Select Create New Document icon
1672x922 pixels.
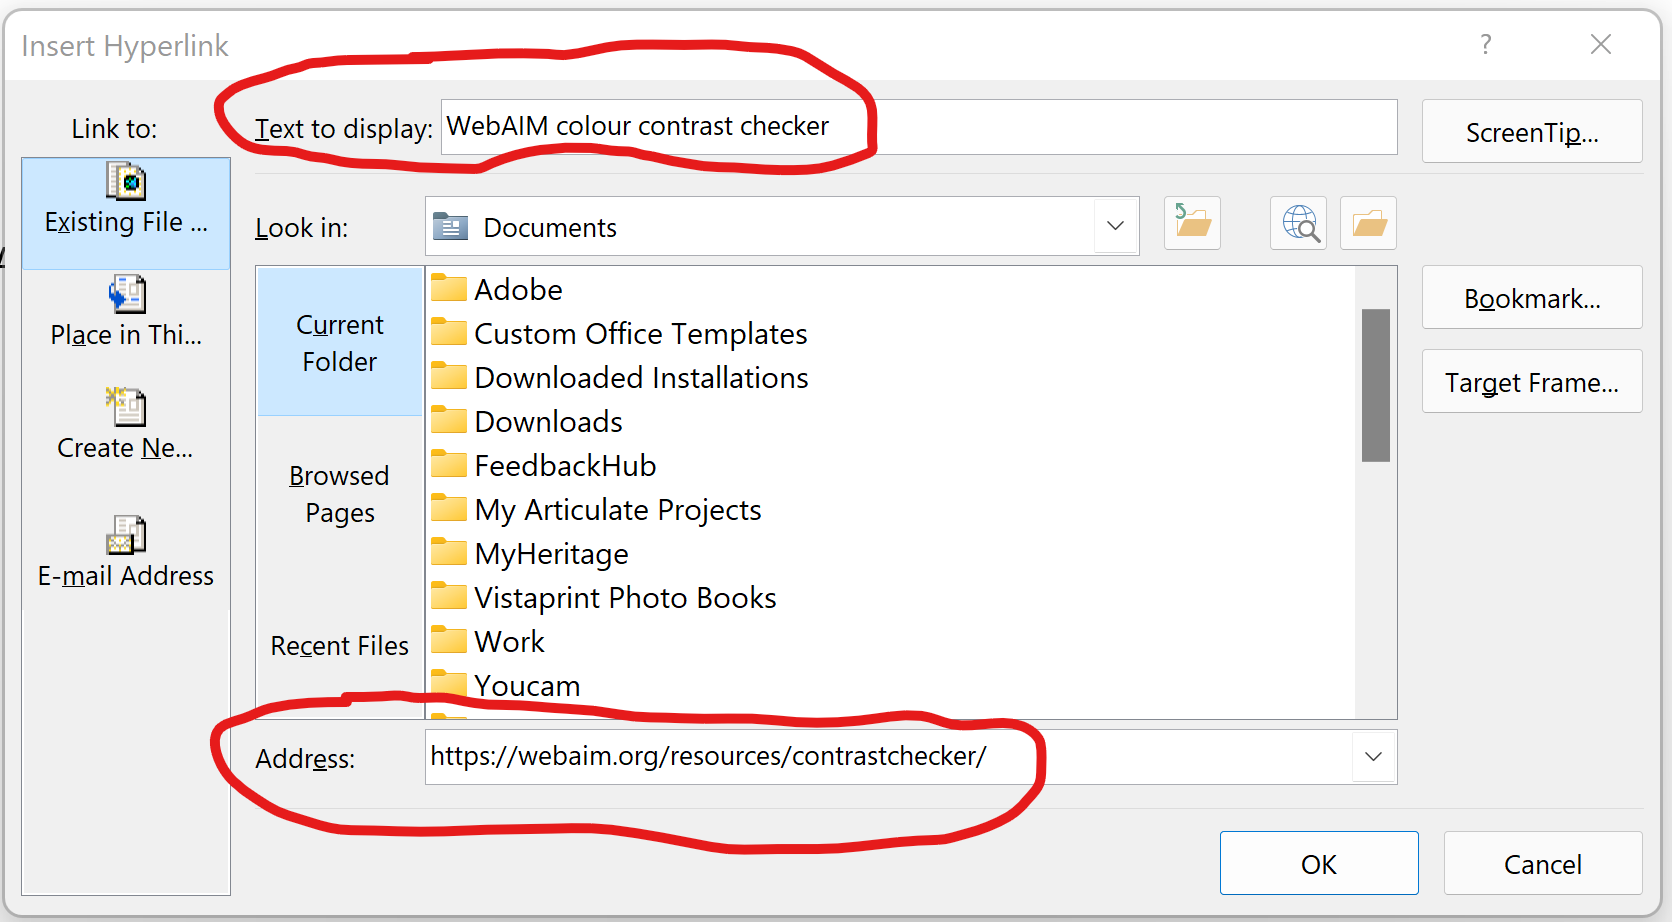(x=126, y=407)
